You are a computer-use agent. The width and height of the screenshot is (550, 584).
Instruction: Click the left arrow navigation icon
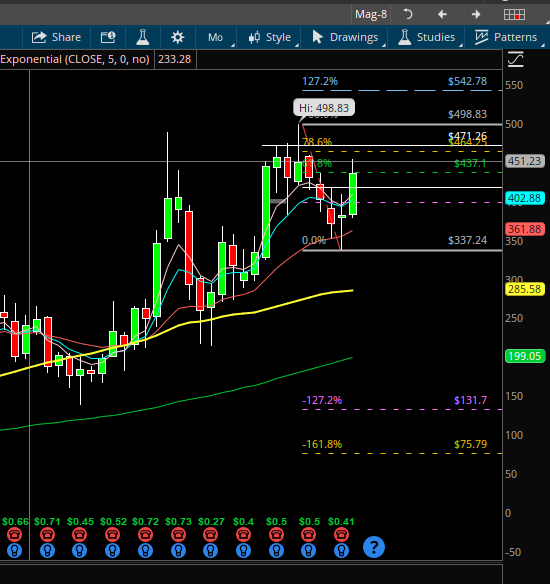tap(442, 15)
